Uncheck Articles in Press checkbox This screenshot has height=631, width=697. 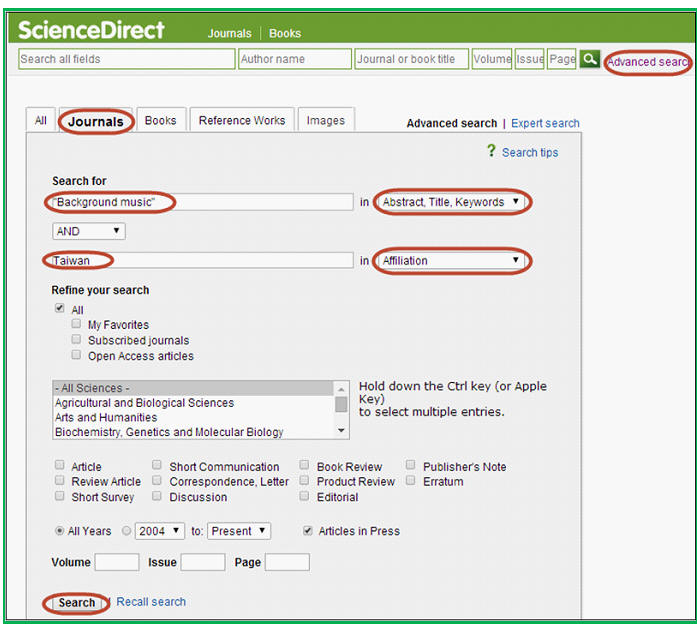308,531
